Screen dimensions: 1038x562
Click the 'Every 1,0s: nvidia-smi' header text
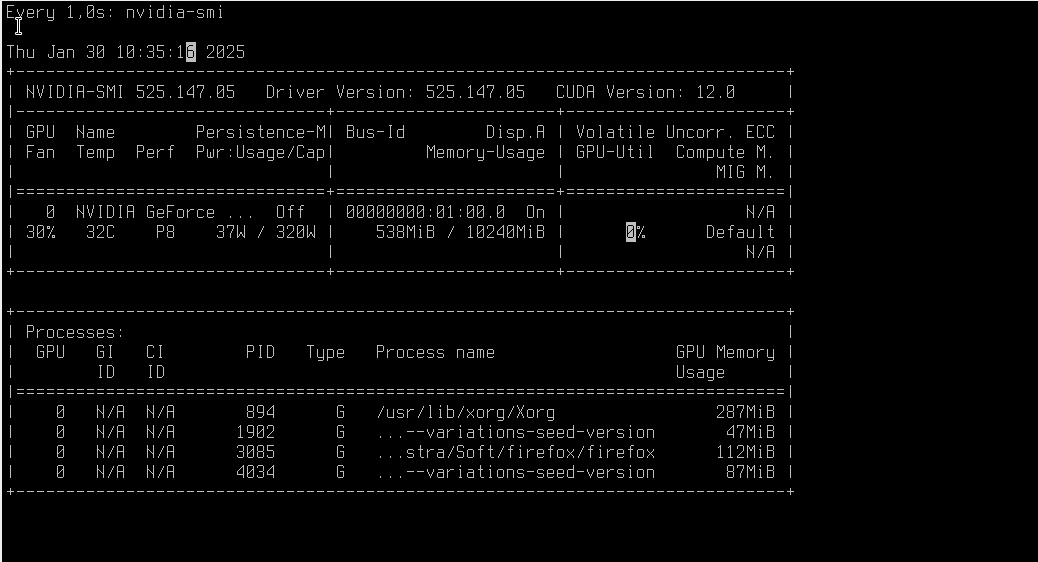pos(115,13)
